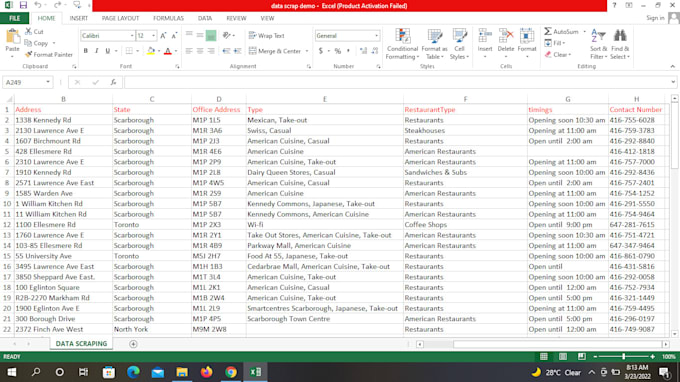Select Normal view in status bar
Viewport: 680px width, 382px height.
point(543,356)
